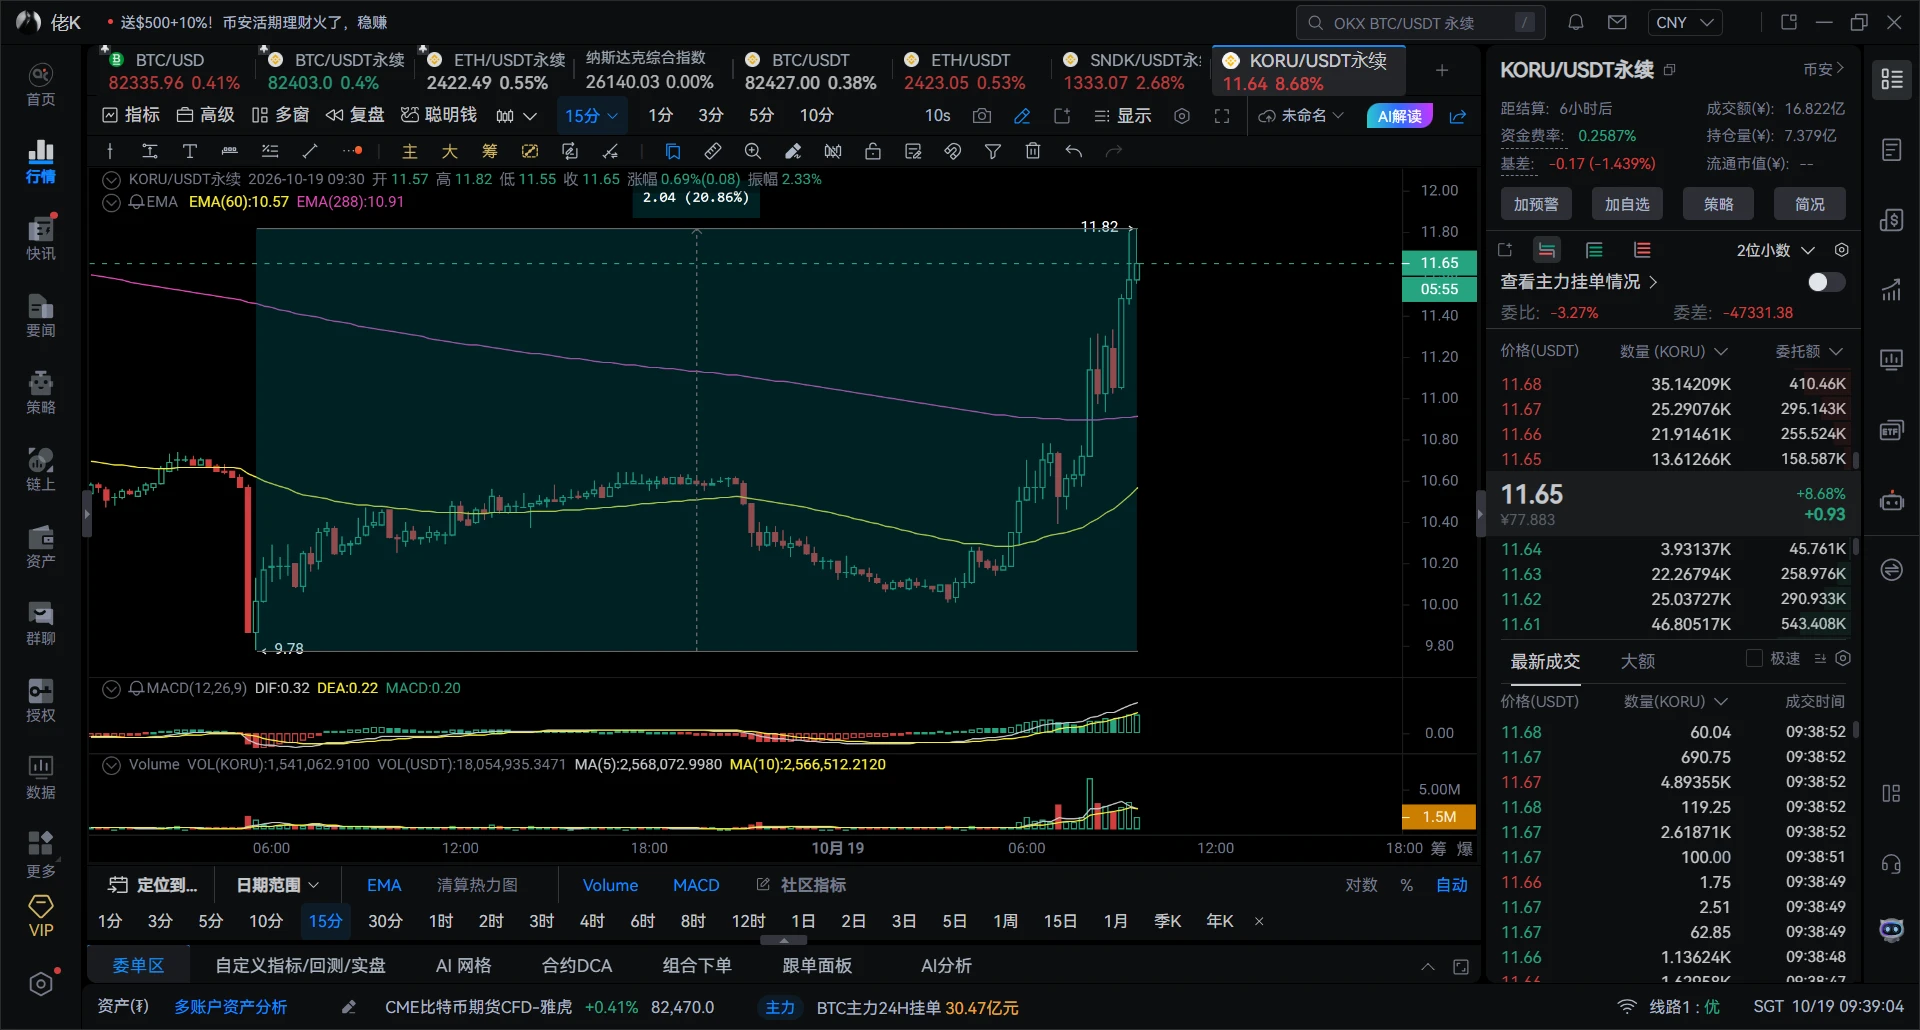The height and width of the screenshot is (1030, 1920).
Task: Toggle 对数 log scale option
Action: [1361, 885]
